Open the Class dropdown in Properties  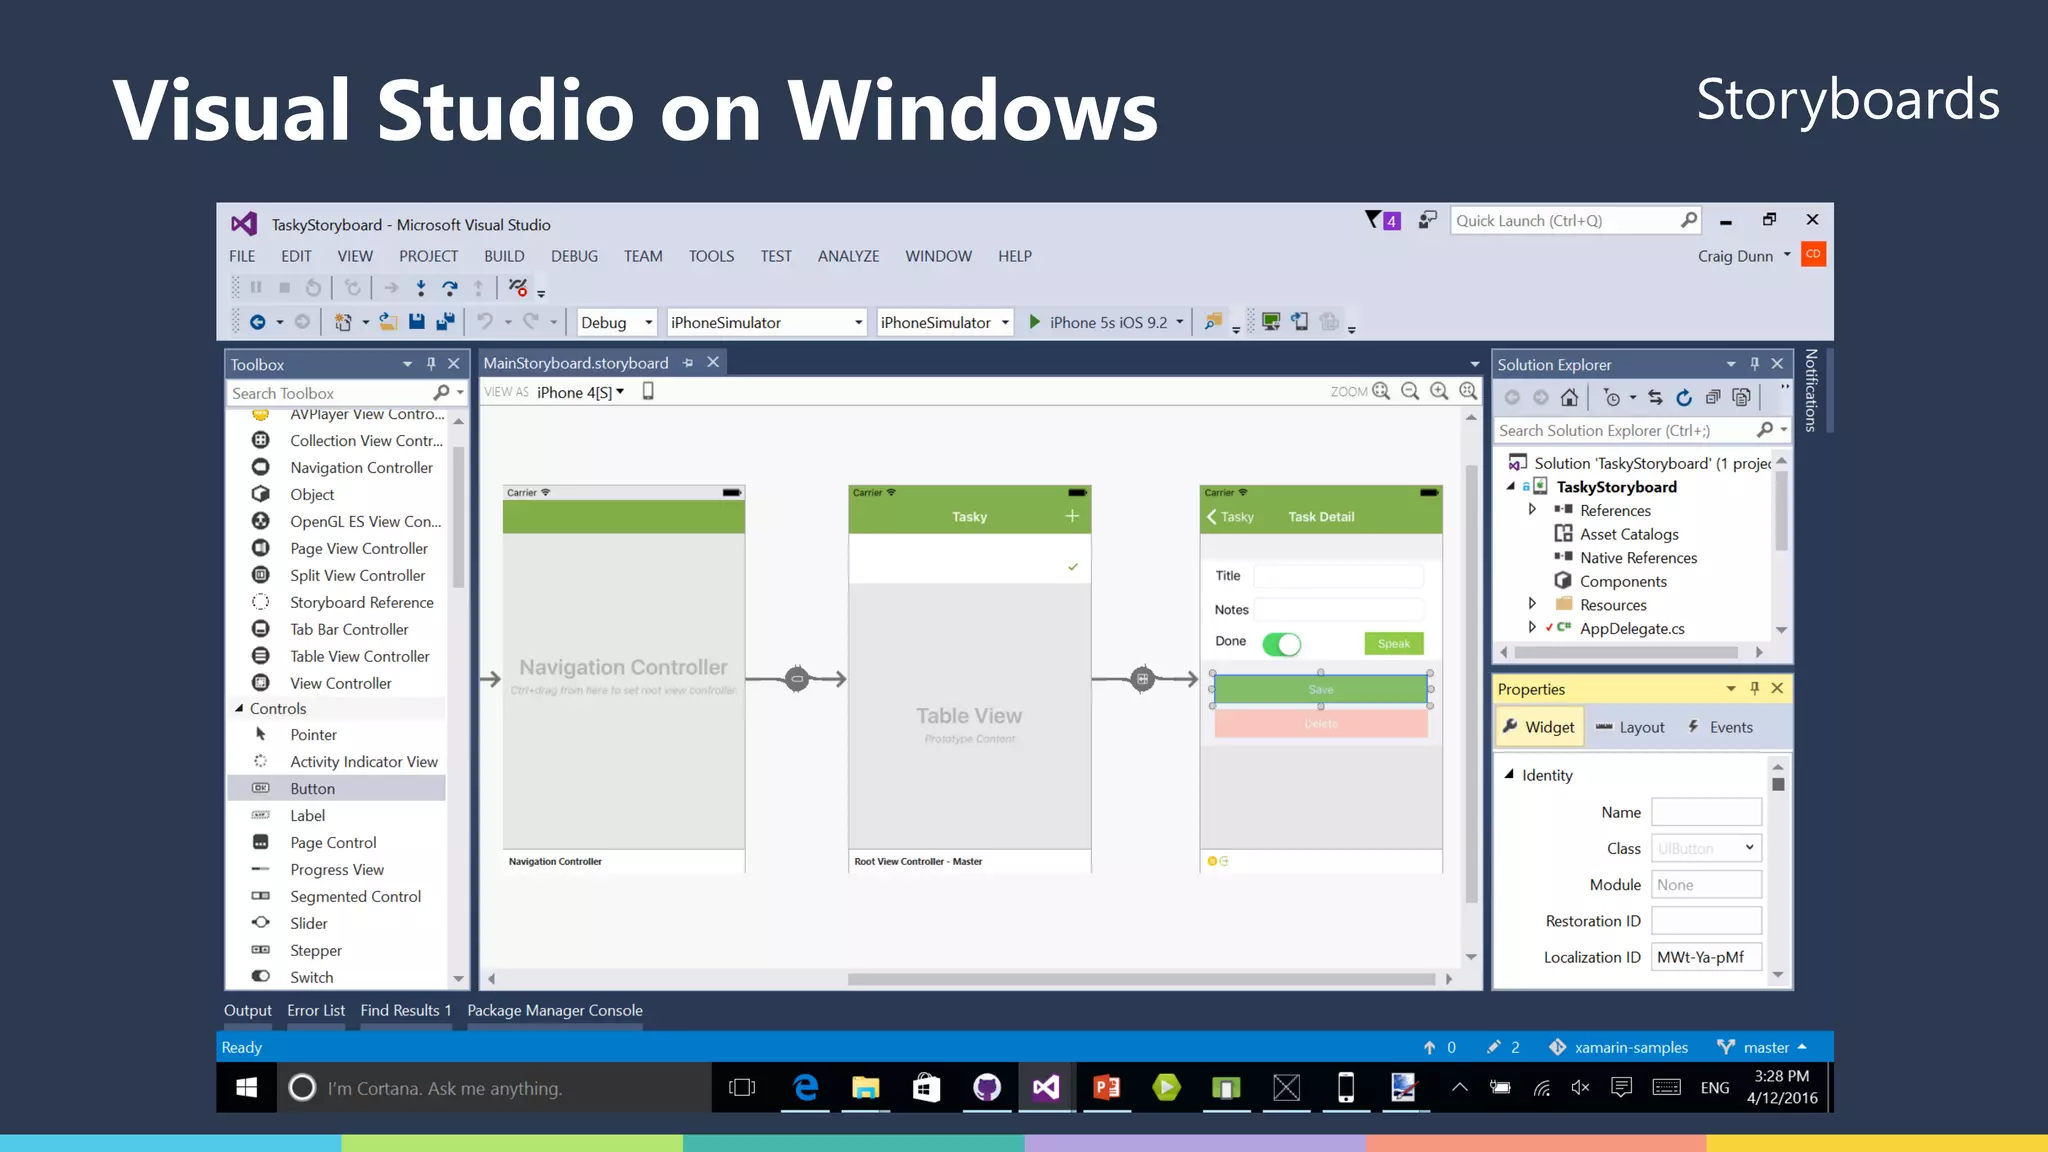point(1749,848)
